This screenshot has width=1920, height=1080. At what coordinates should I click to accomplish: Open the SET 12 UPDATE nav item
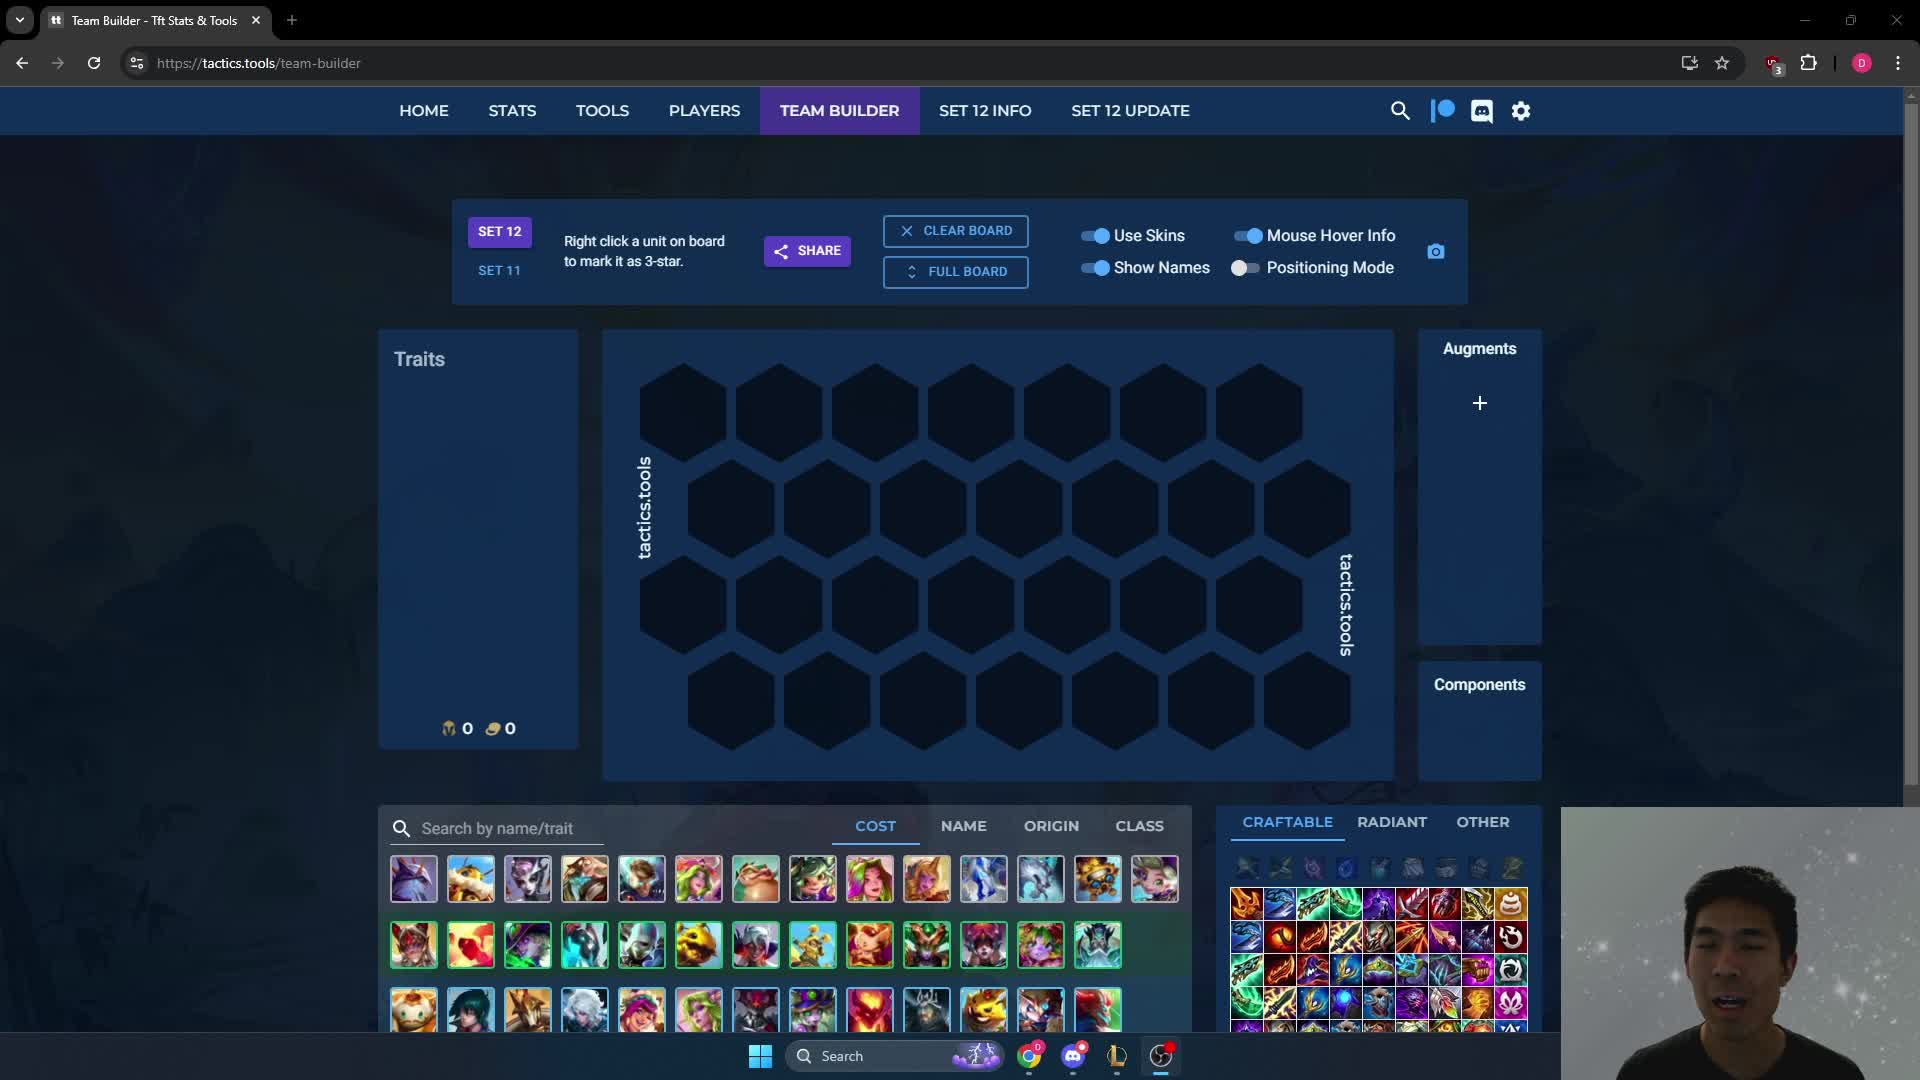click(x=1130, y=111)
